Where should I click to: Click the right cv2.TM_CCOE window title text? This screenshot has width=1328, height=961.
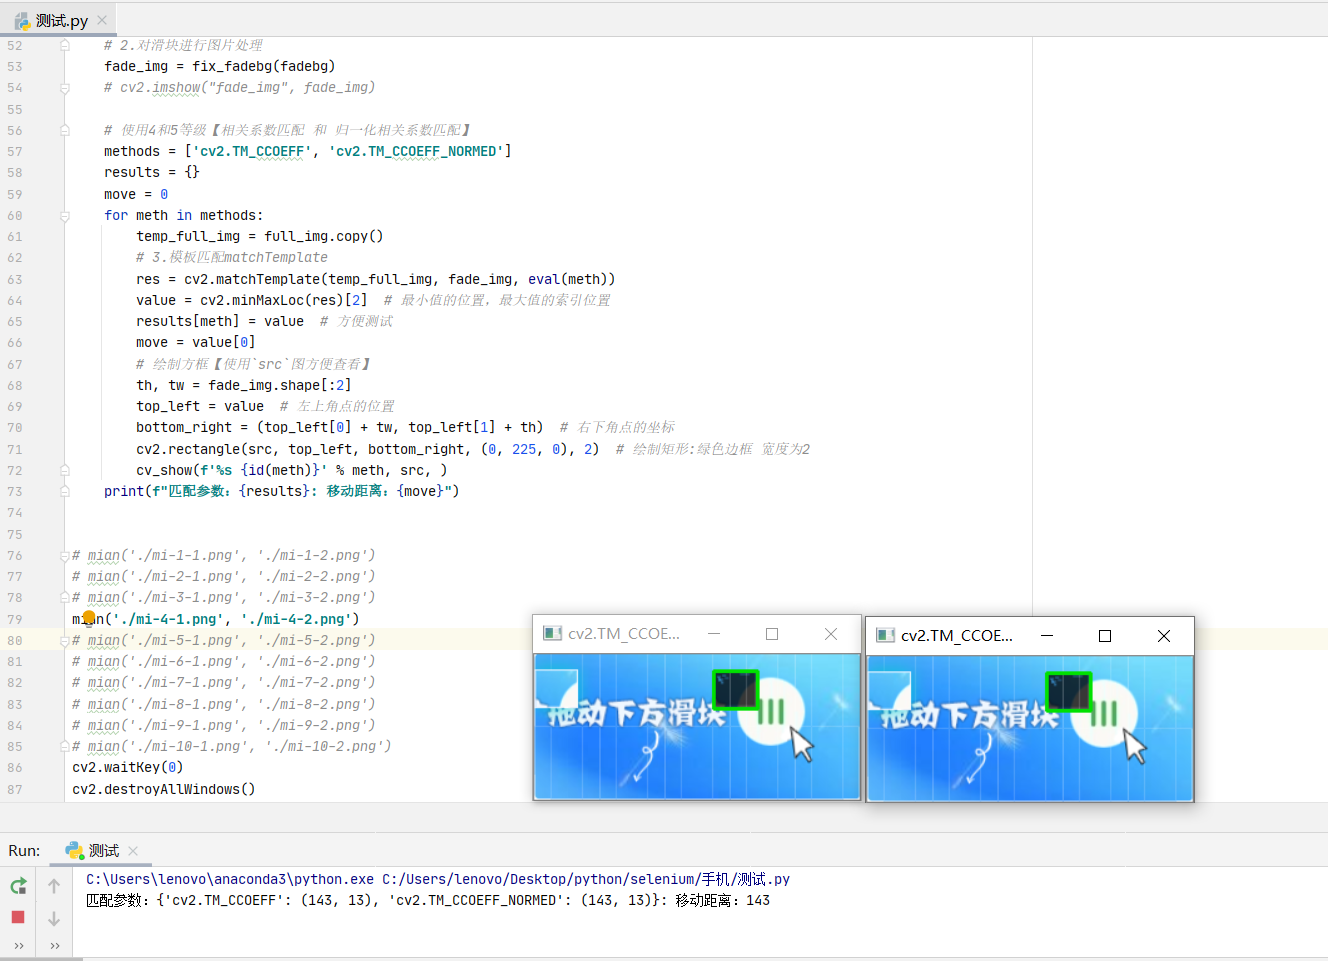[x=957, y=635]
